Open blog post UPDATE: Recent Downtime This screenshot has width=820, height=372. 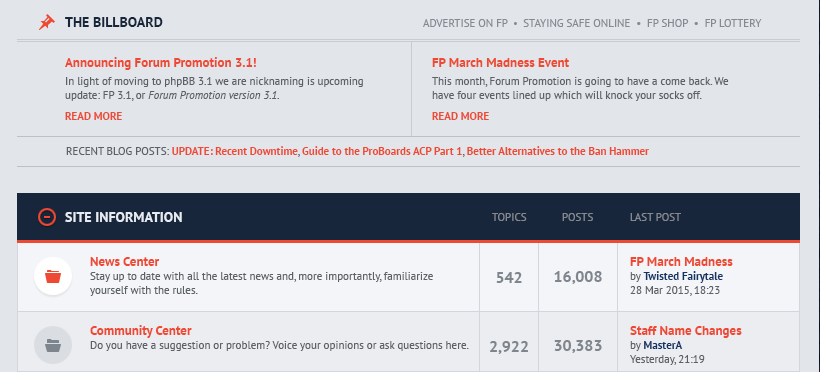coord(235,151)
